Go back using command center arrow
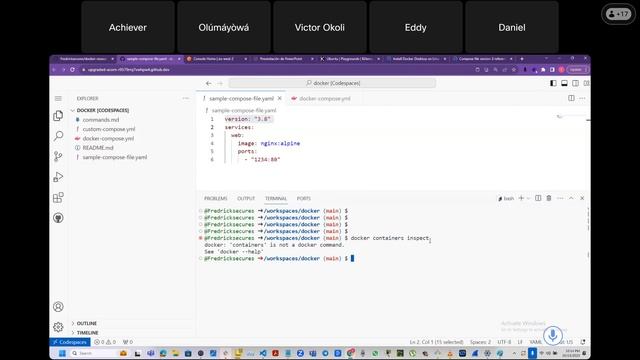 [209, 83]
